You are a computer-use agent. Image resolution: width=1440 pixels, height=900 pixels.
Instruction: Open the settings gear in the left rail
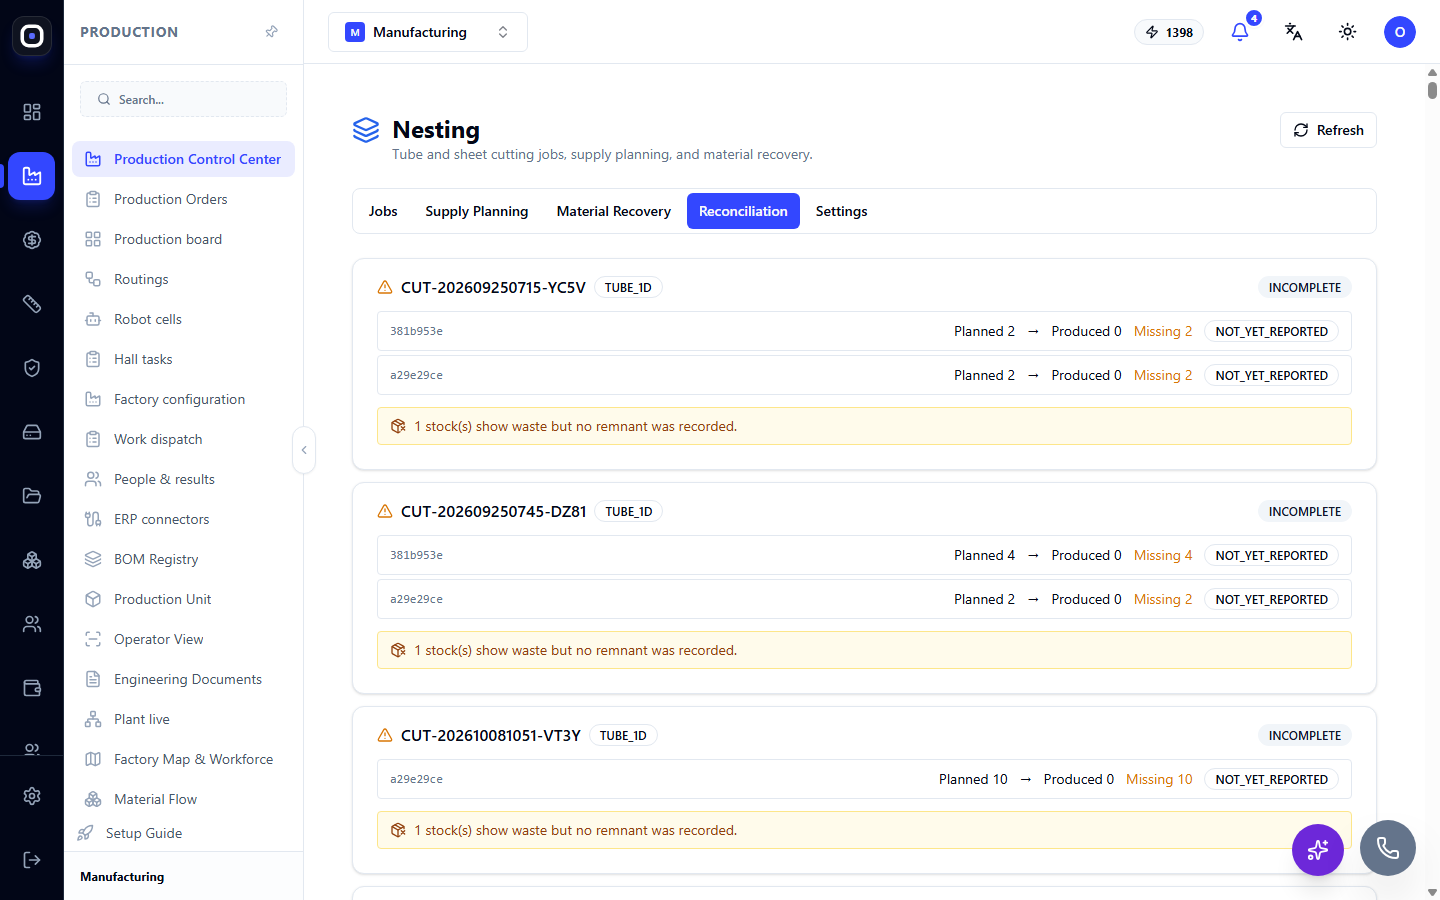pyautogui.click(x=32, y=796)
